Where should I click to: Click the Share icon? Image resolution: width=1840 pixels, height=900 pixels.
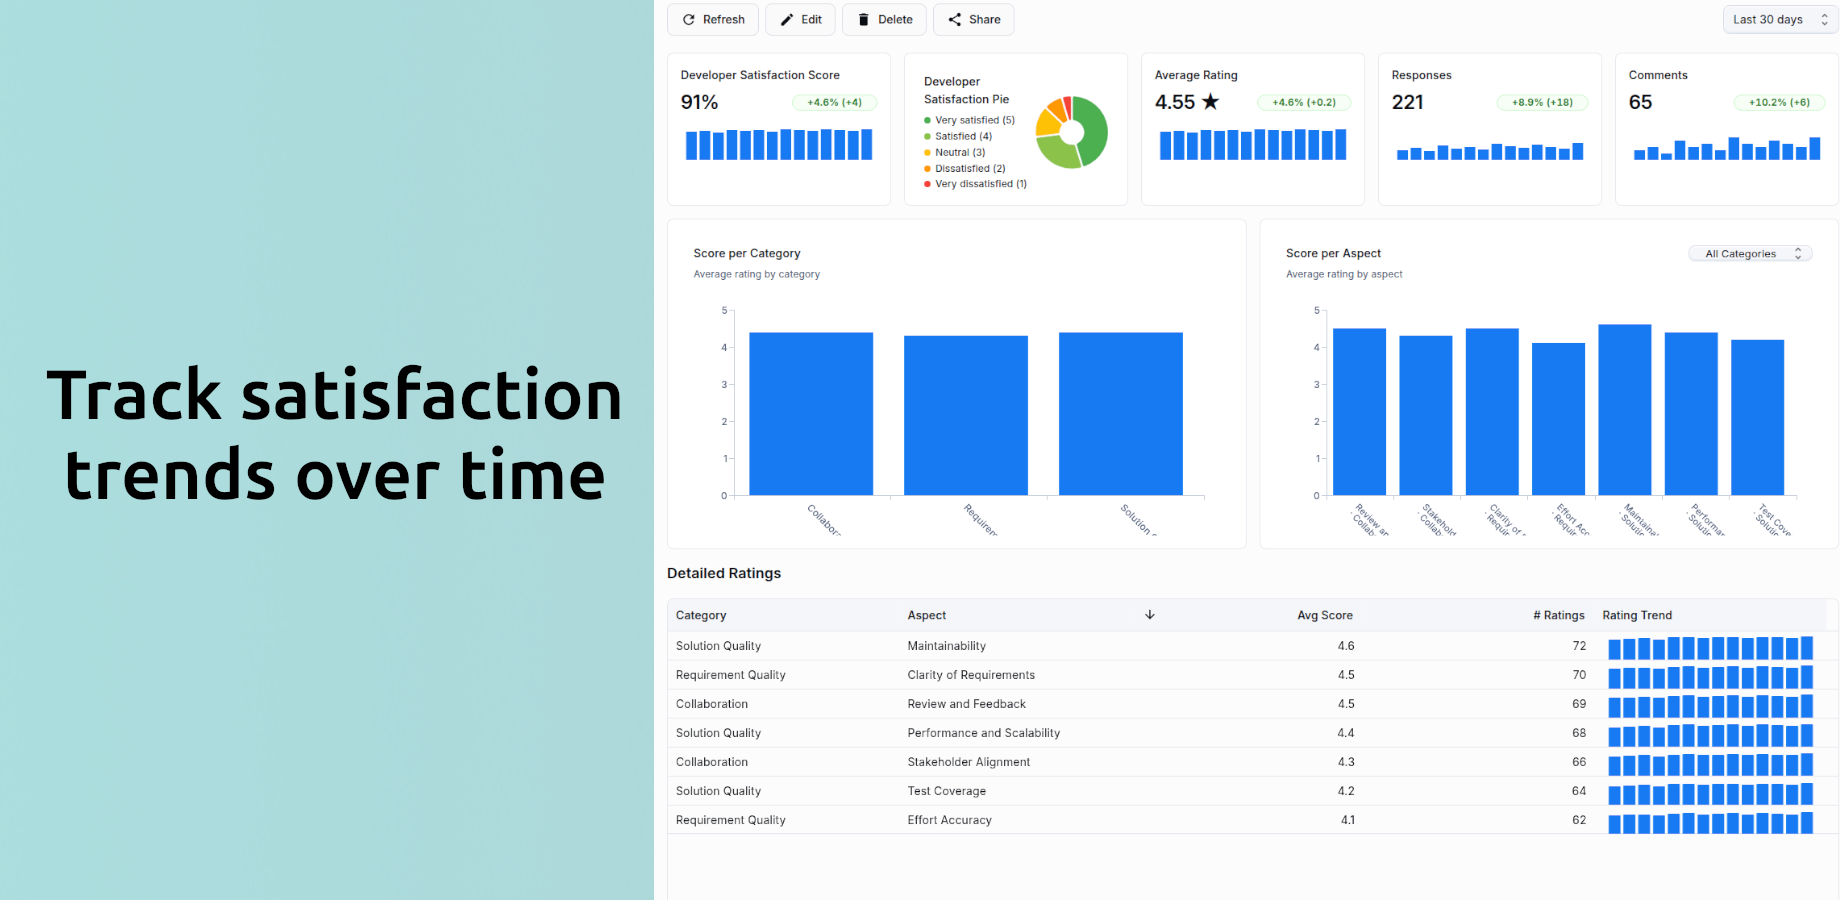[953, 19]
